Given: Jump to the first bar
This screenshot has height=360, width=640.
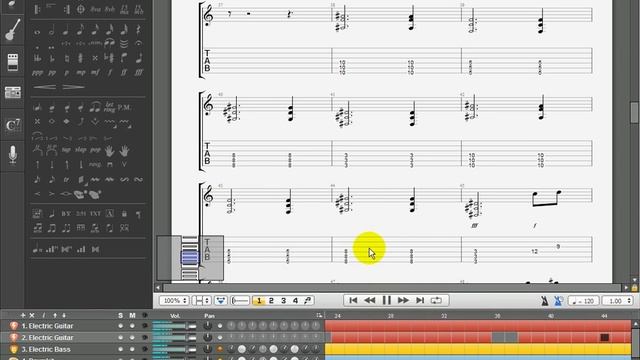Looking at the screenshot, I should click(x=353, y=300).
